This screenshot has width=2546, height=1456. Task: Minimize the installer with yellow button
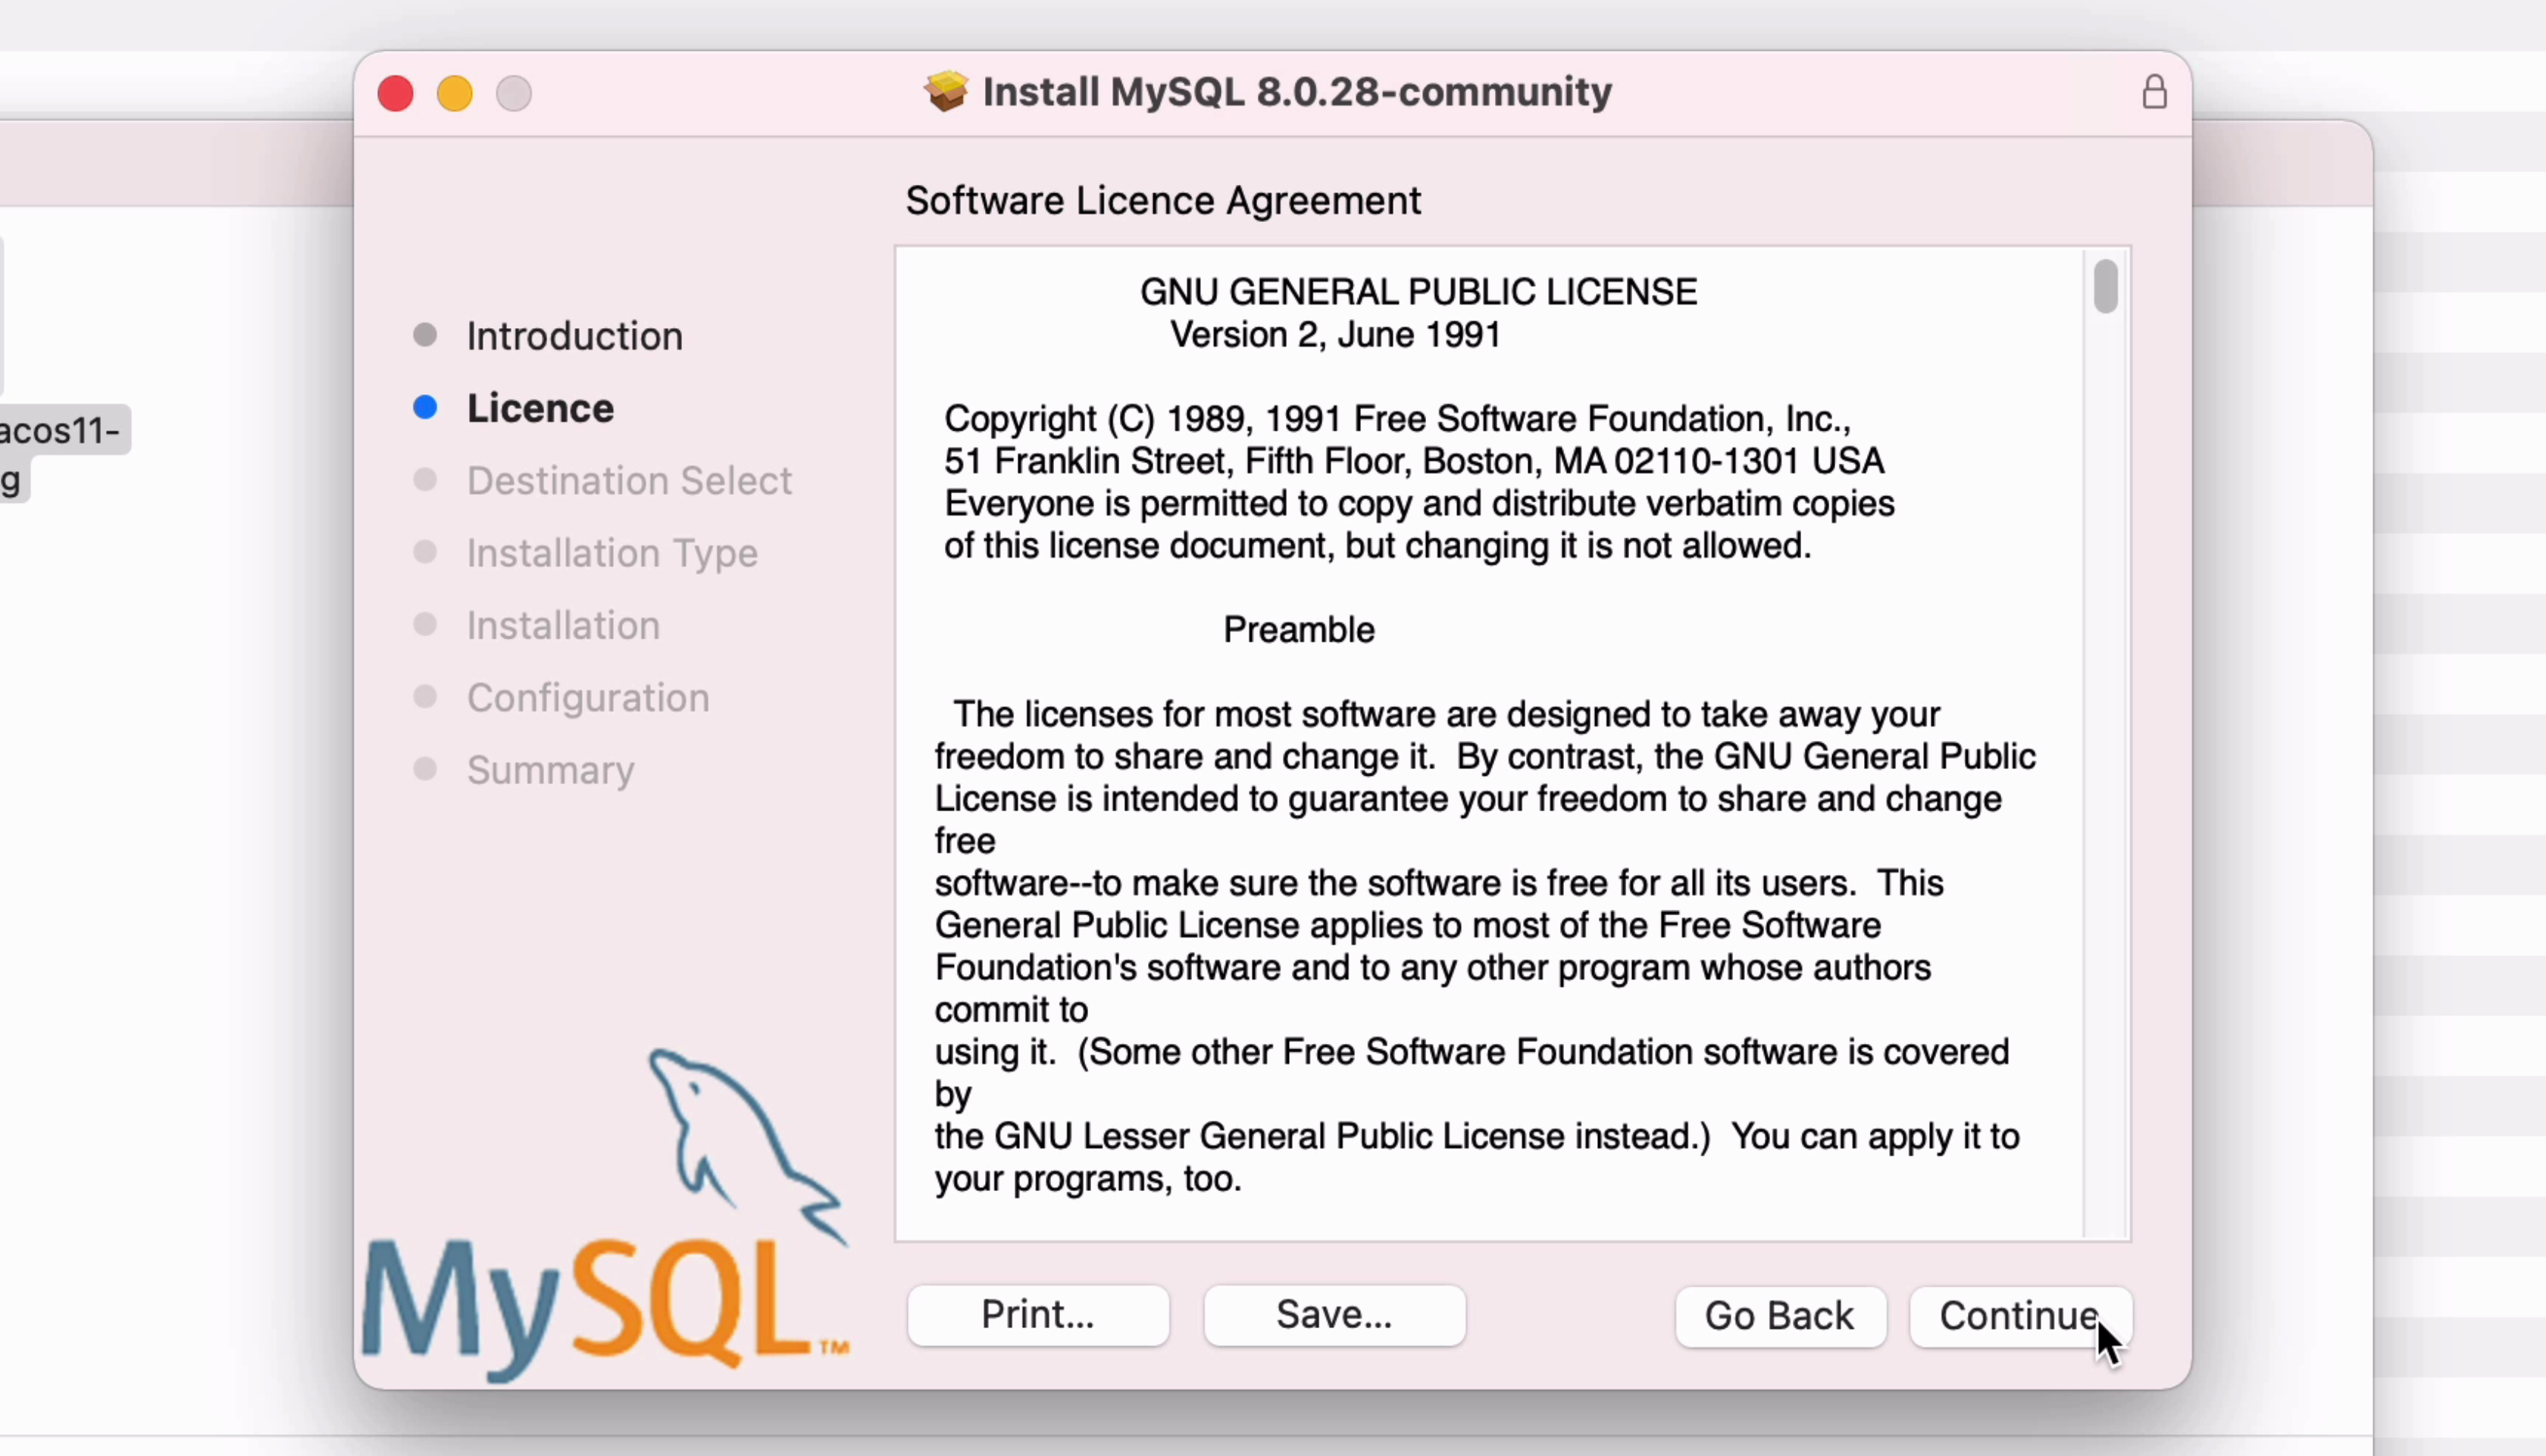[455, 94]
